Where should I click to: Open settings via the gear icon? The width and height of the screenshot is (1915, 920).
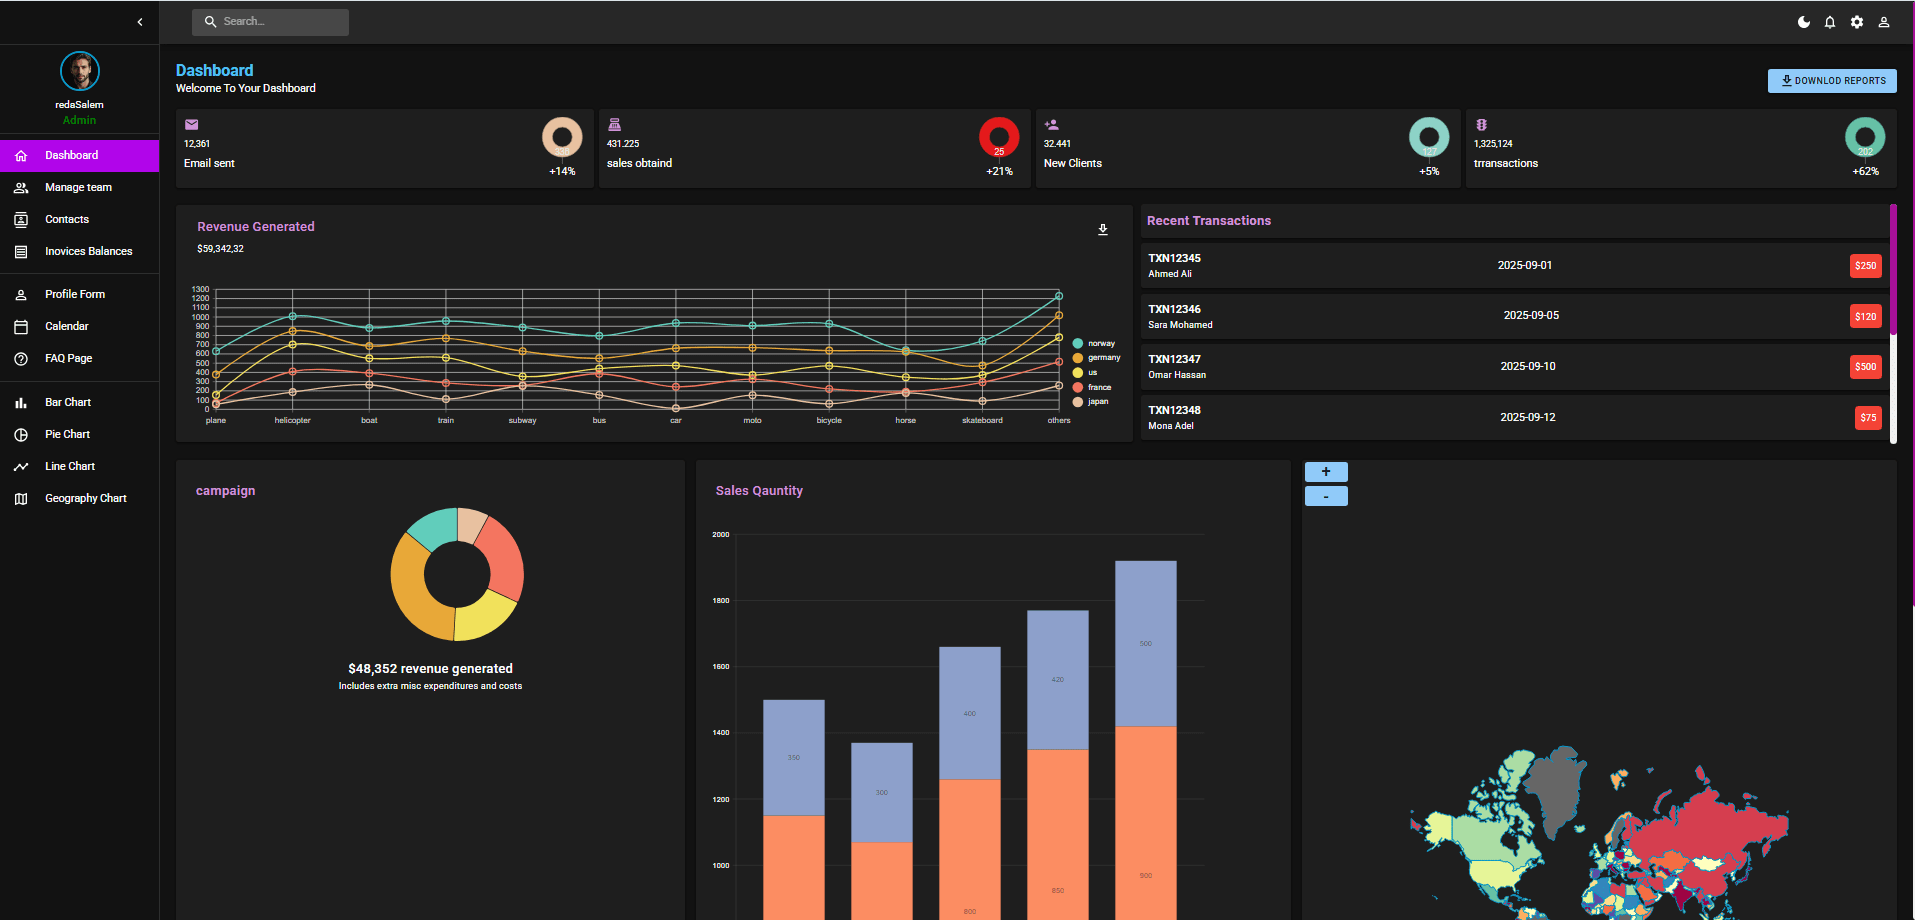(1856, 21)
